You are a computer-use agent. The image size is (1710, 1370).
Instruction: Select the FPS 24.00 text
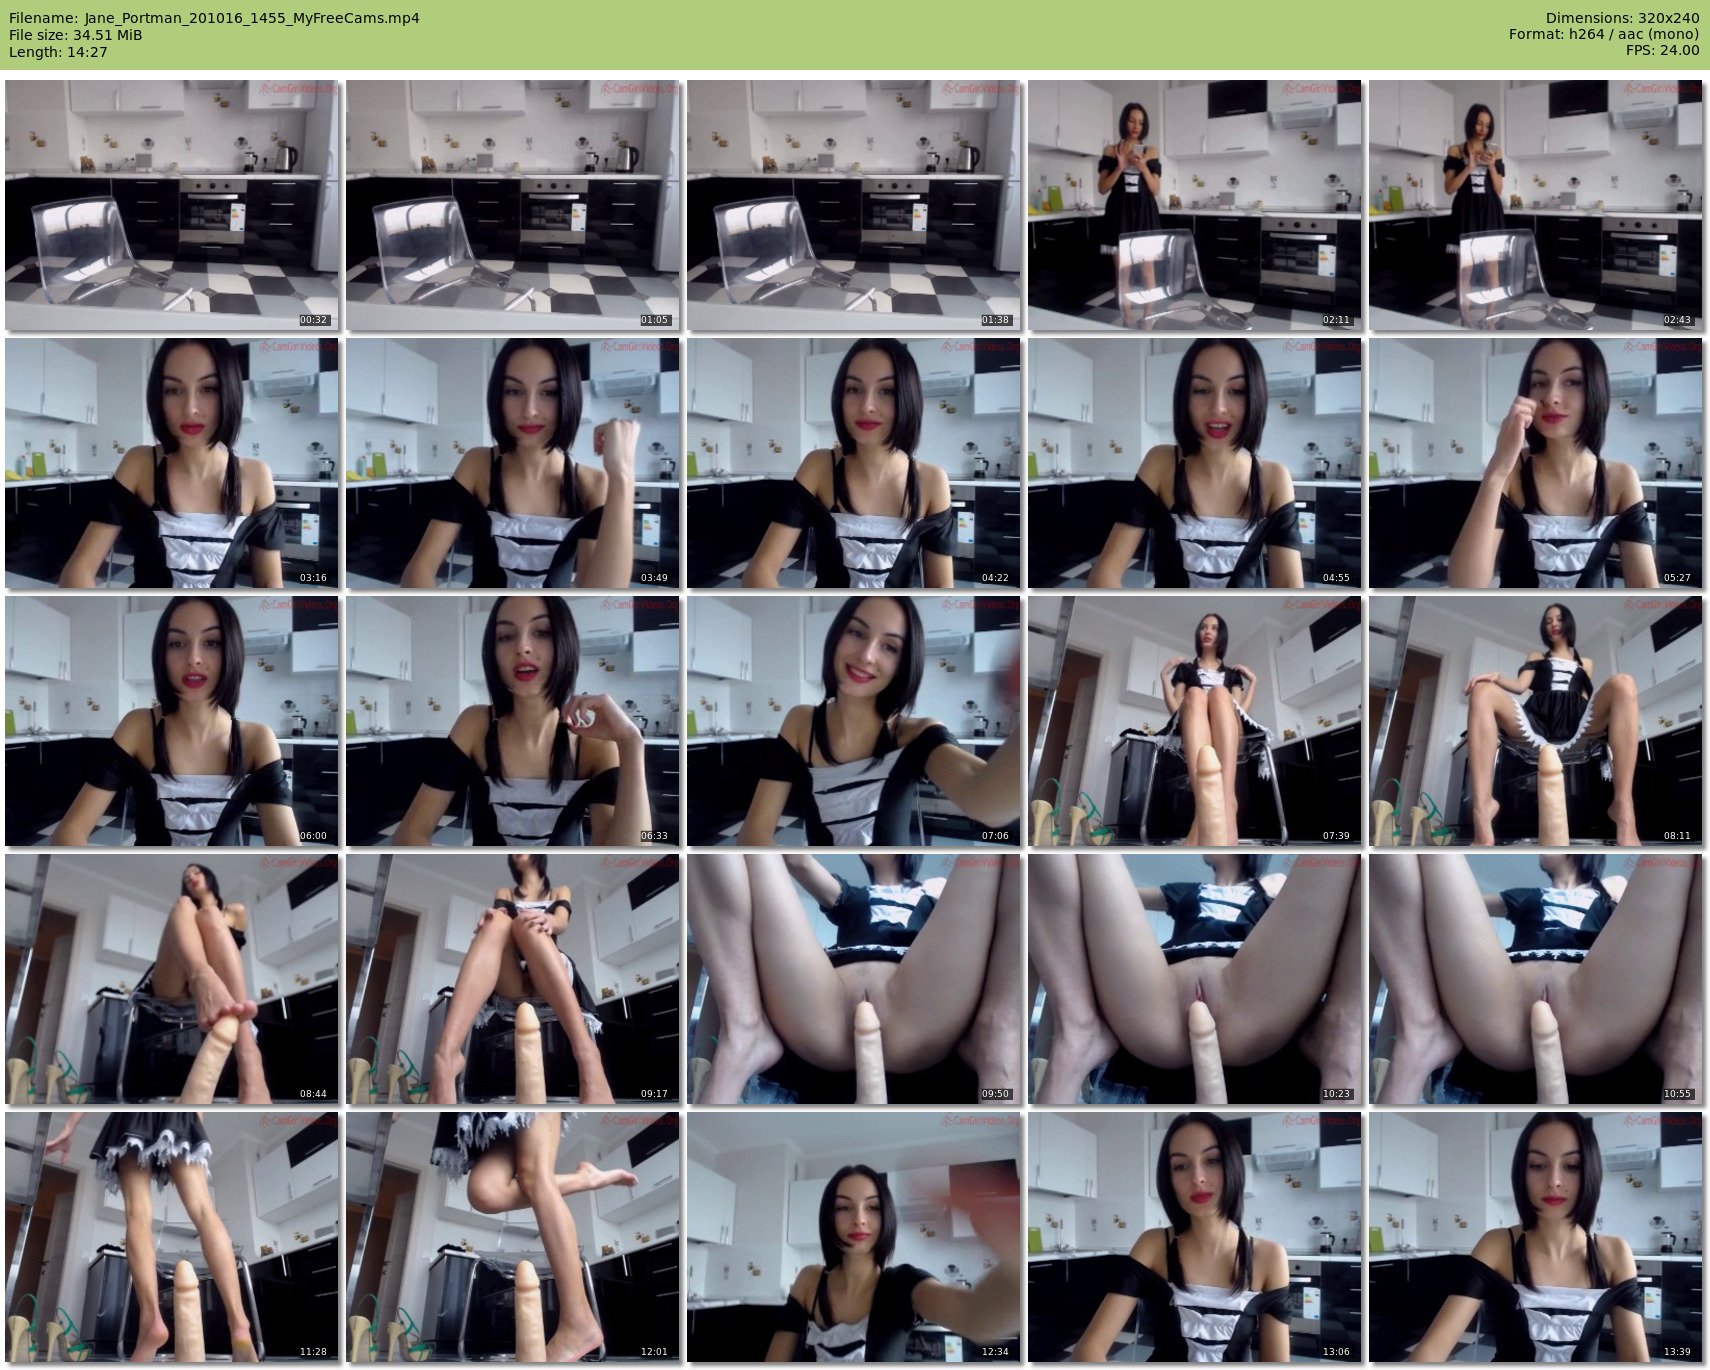[x=1662, y=51]
